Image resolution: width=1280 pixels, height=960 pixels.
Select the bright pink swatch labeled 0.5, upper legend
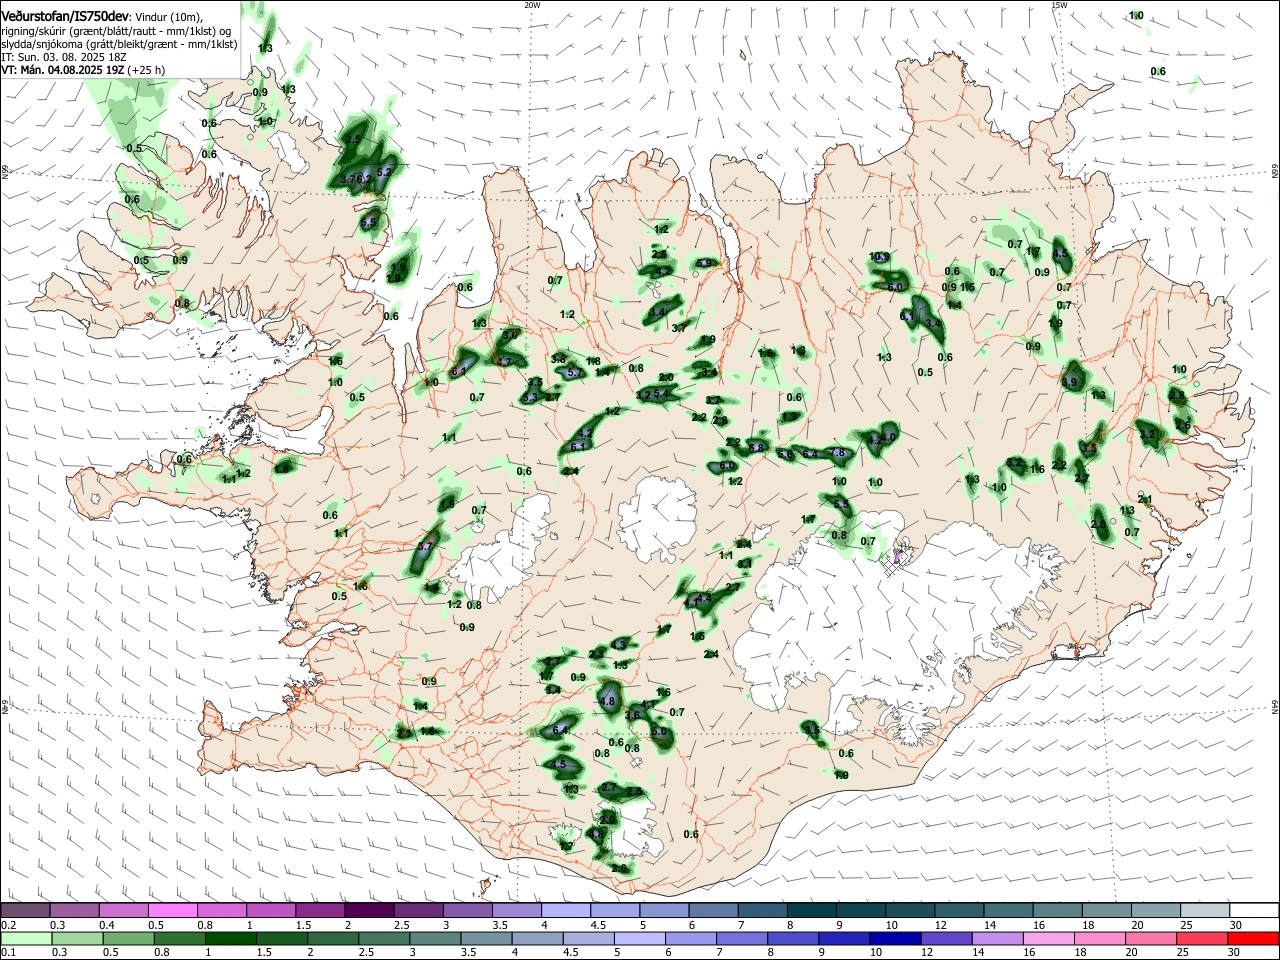point(174,911)
